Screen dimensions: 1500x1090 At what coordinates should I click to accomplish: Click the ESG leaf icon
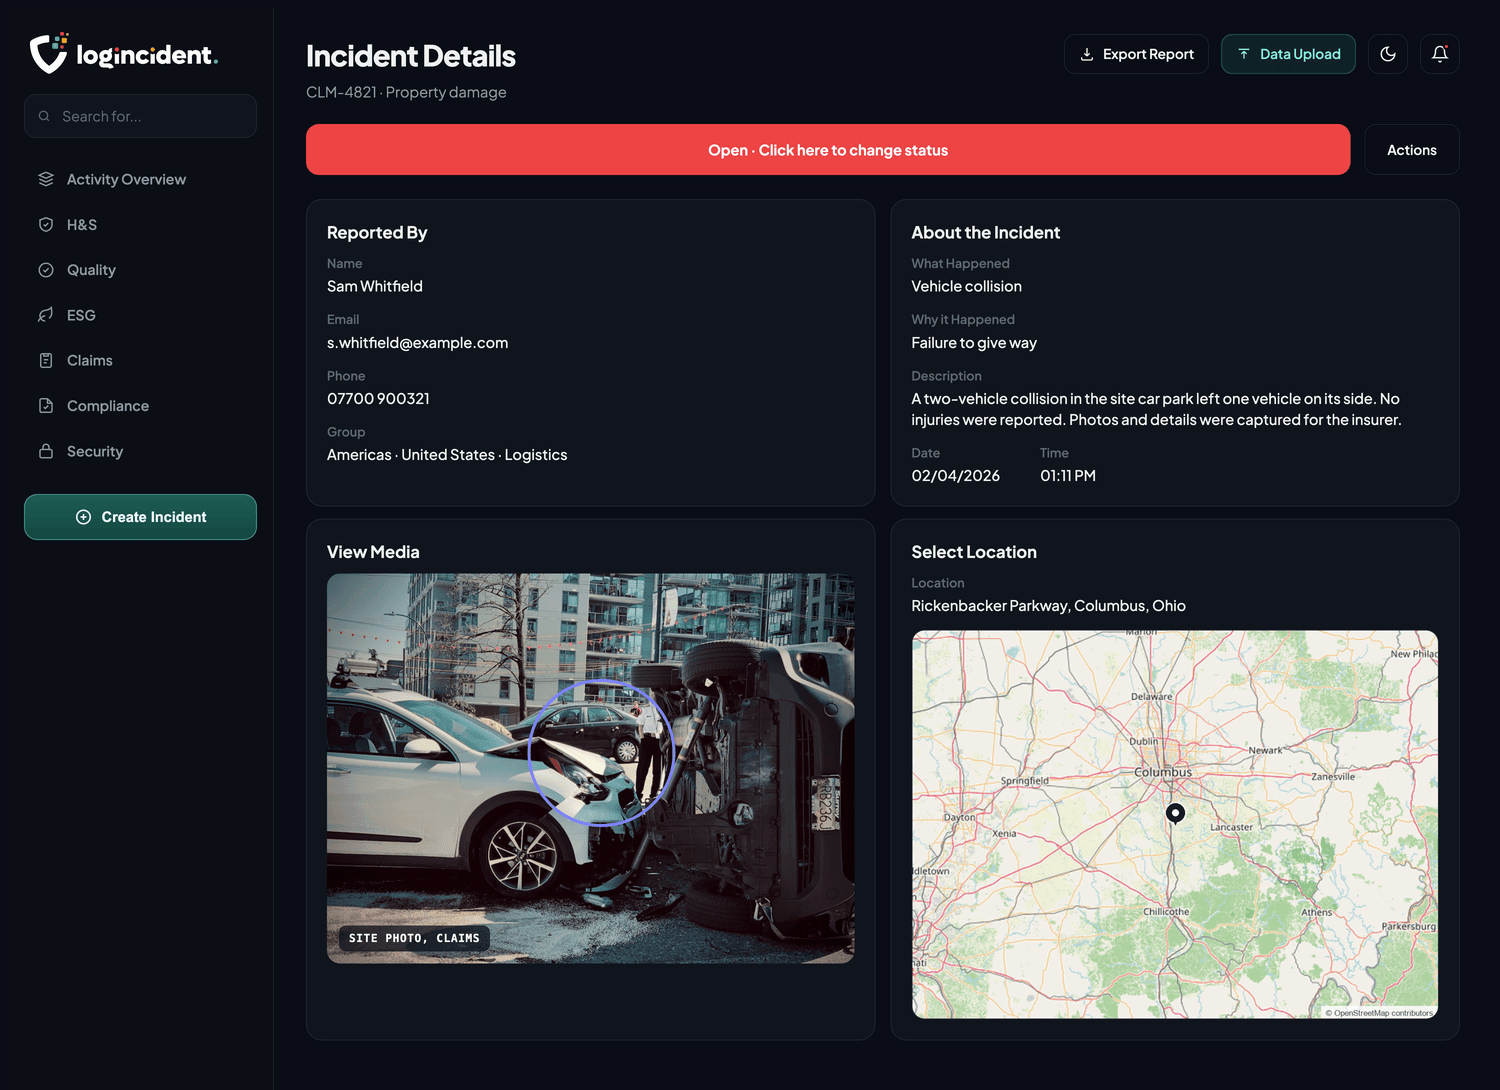coord(46,315)
